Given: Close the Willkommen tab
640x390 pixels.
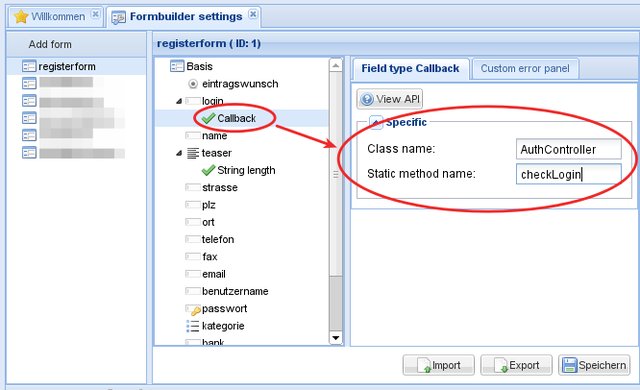Looking at the screenshot, I should 95,14.
